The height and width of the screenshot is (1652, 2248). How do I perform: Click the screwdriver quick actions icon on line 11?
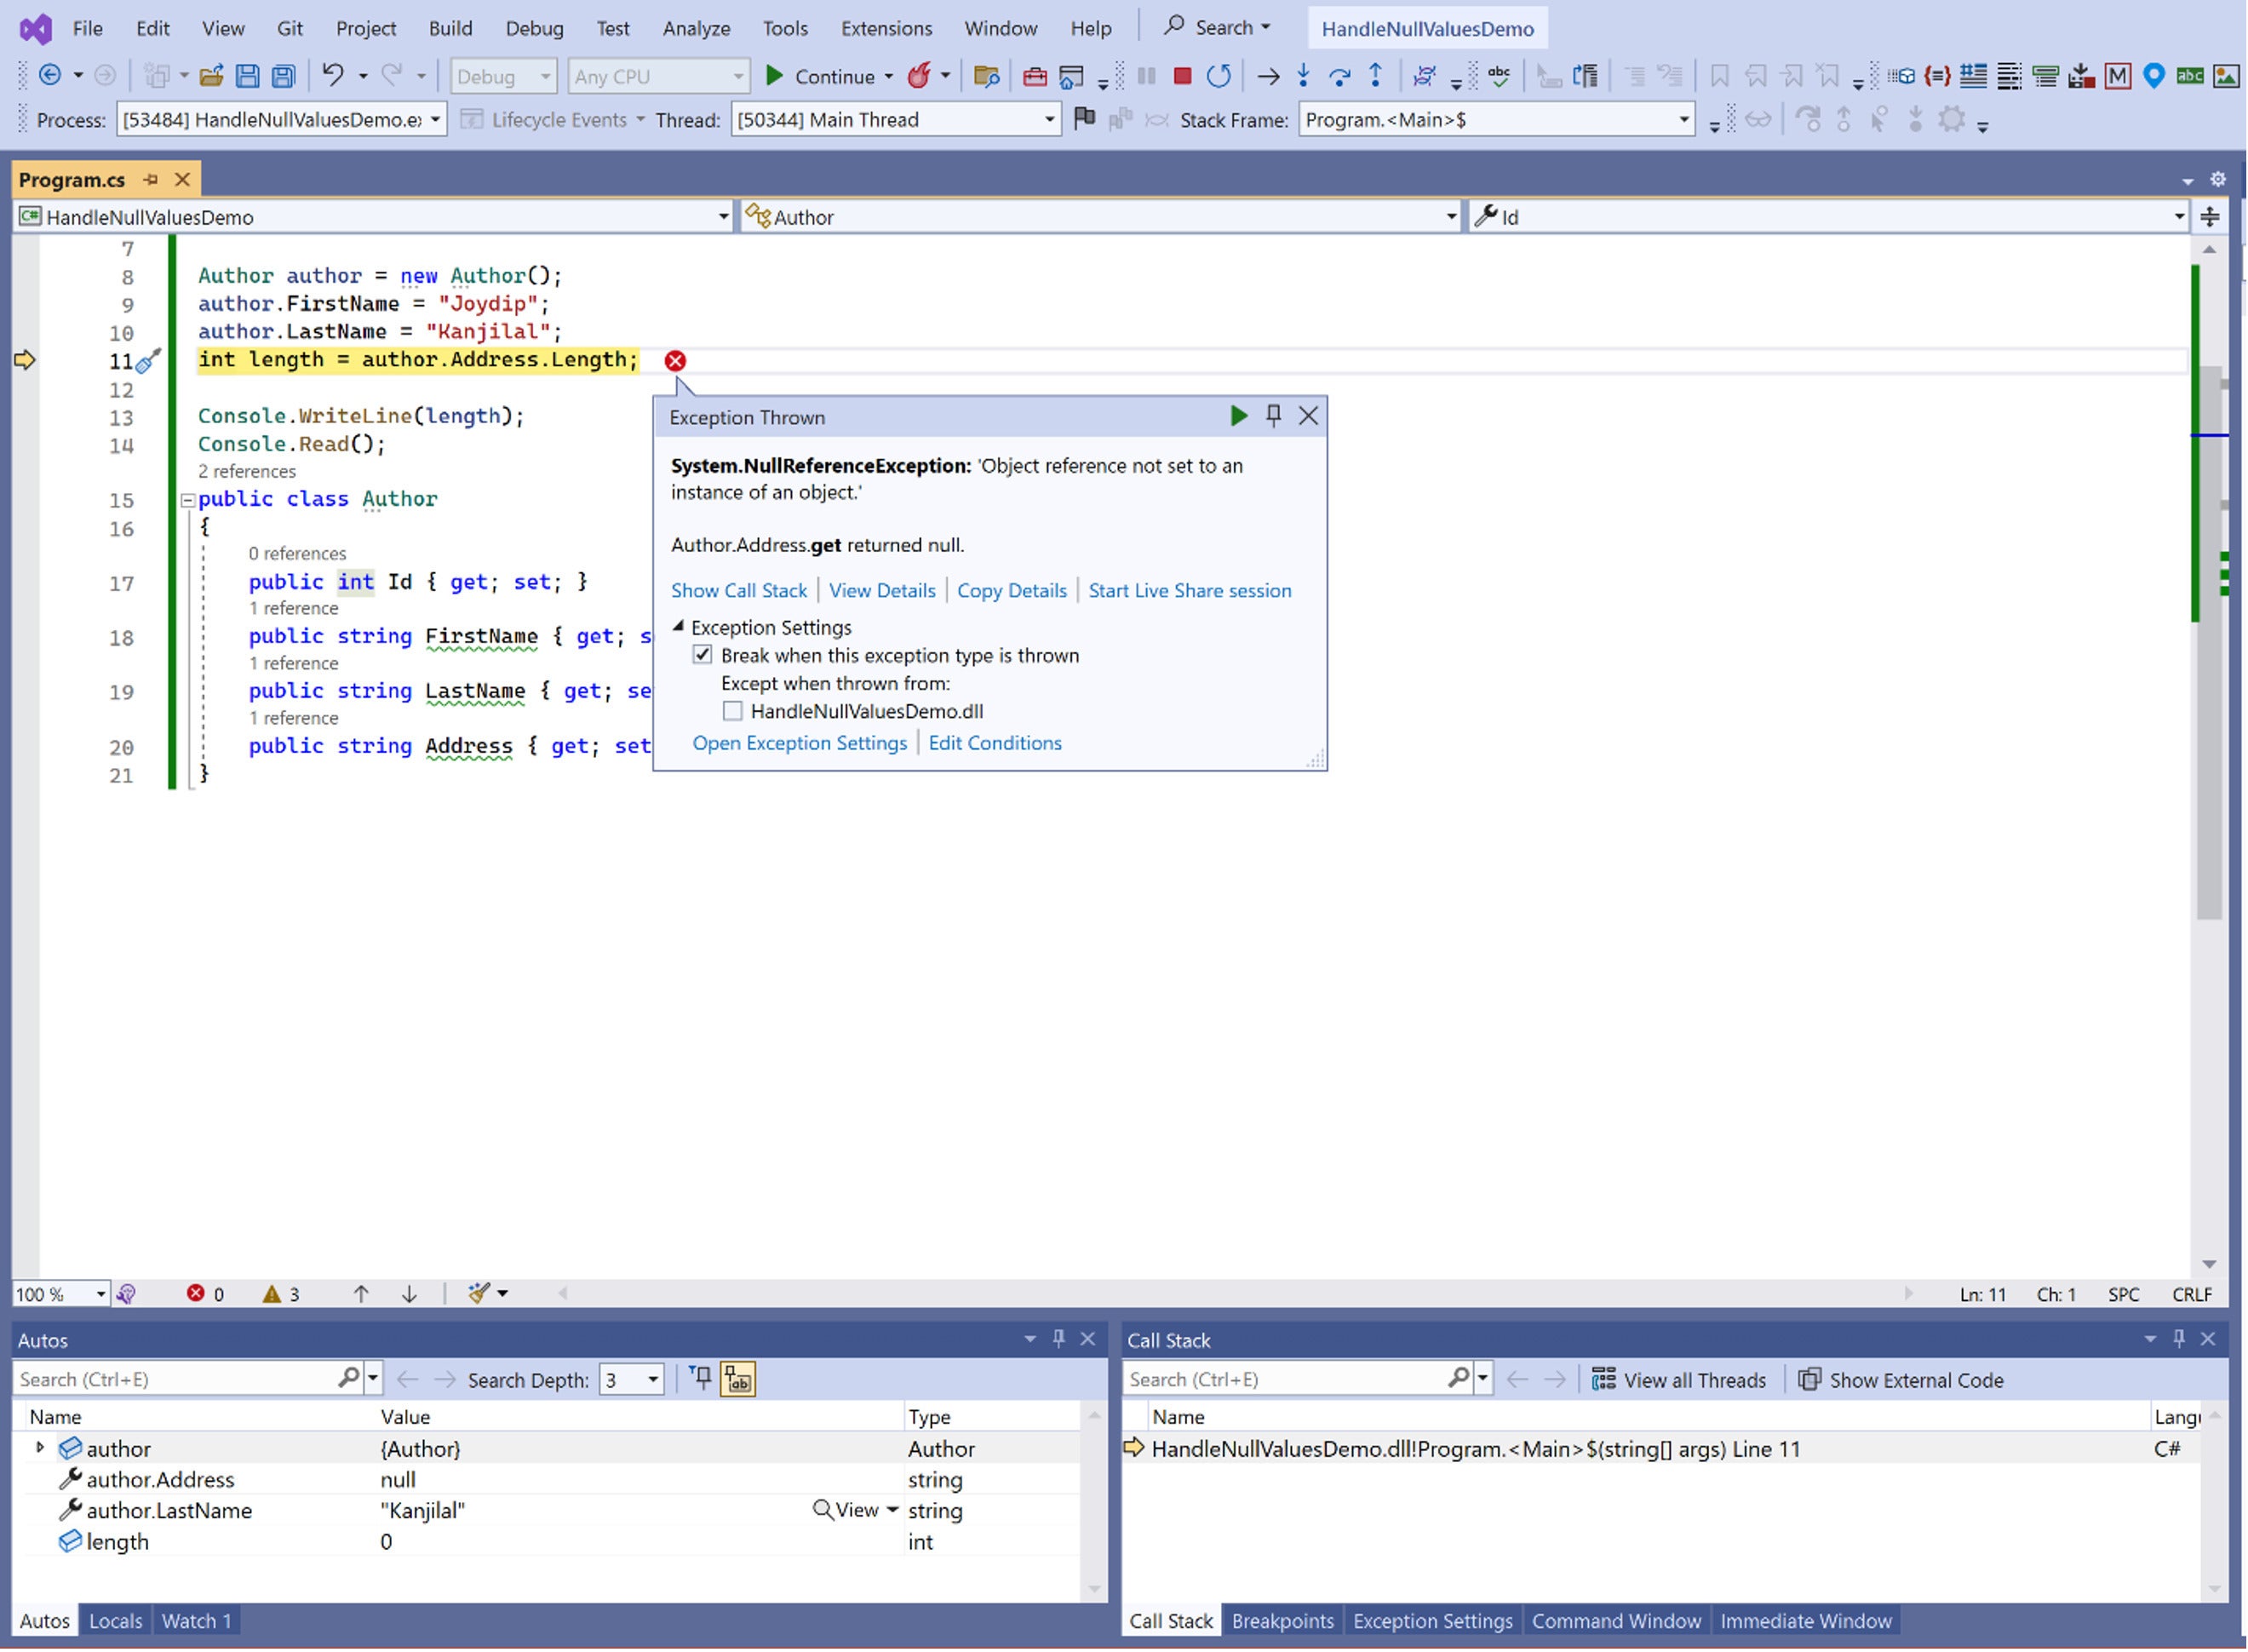pos(149,361)
